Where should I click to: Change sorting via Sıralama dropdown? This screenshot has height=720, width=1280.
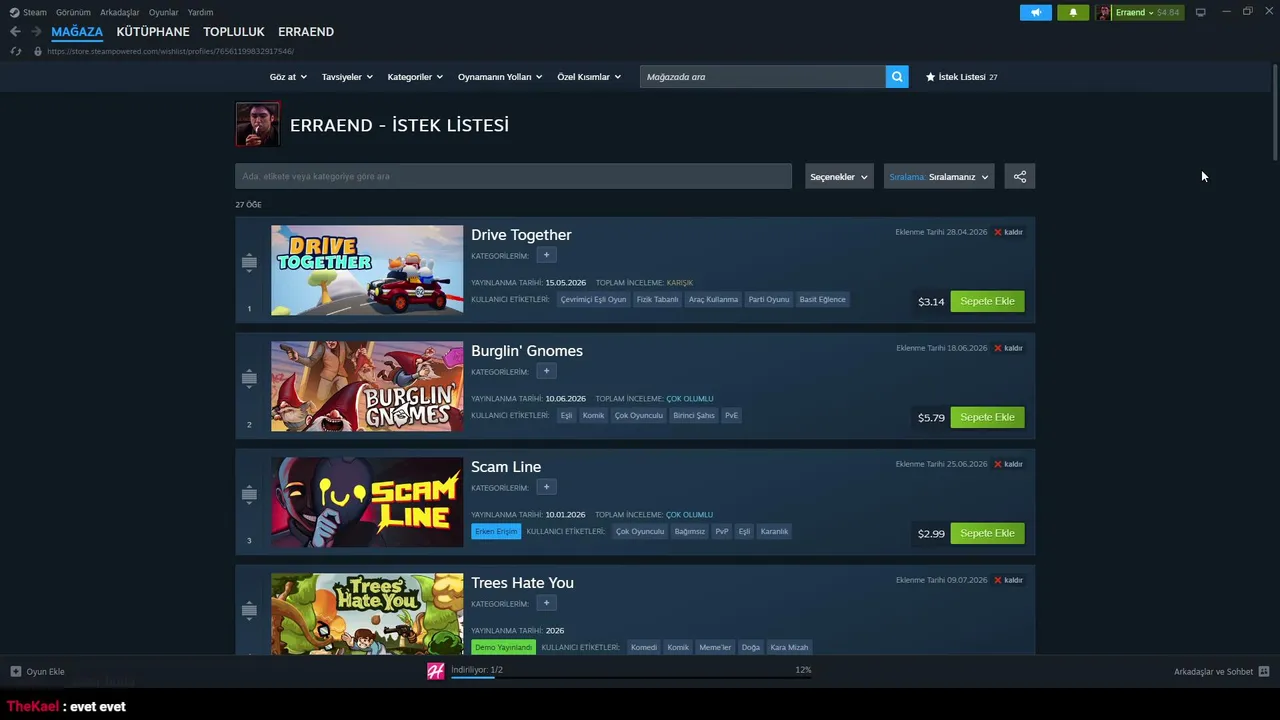pos(939,177)
